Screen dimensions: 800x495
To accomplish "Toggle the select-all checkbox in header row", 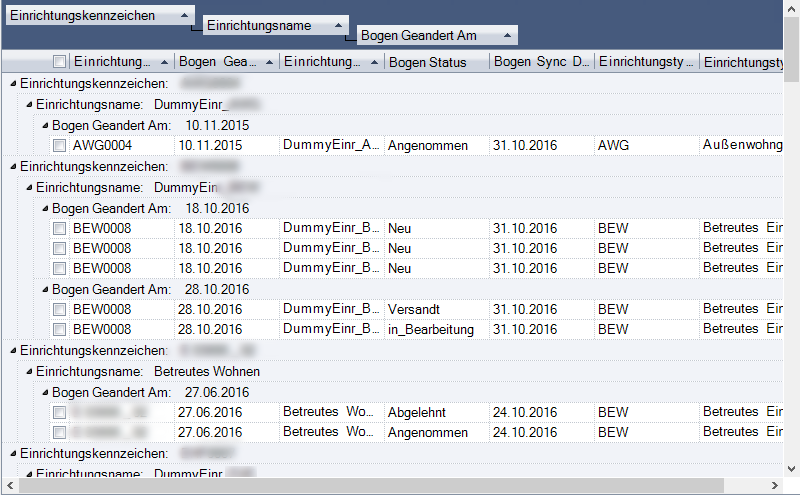I will 60,62.
